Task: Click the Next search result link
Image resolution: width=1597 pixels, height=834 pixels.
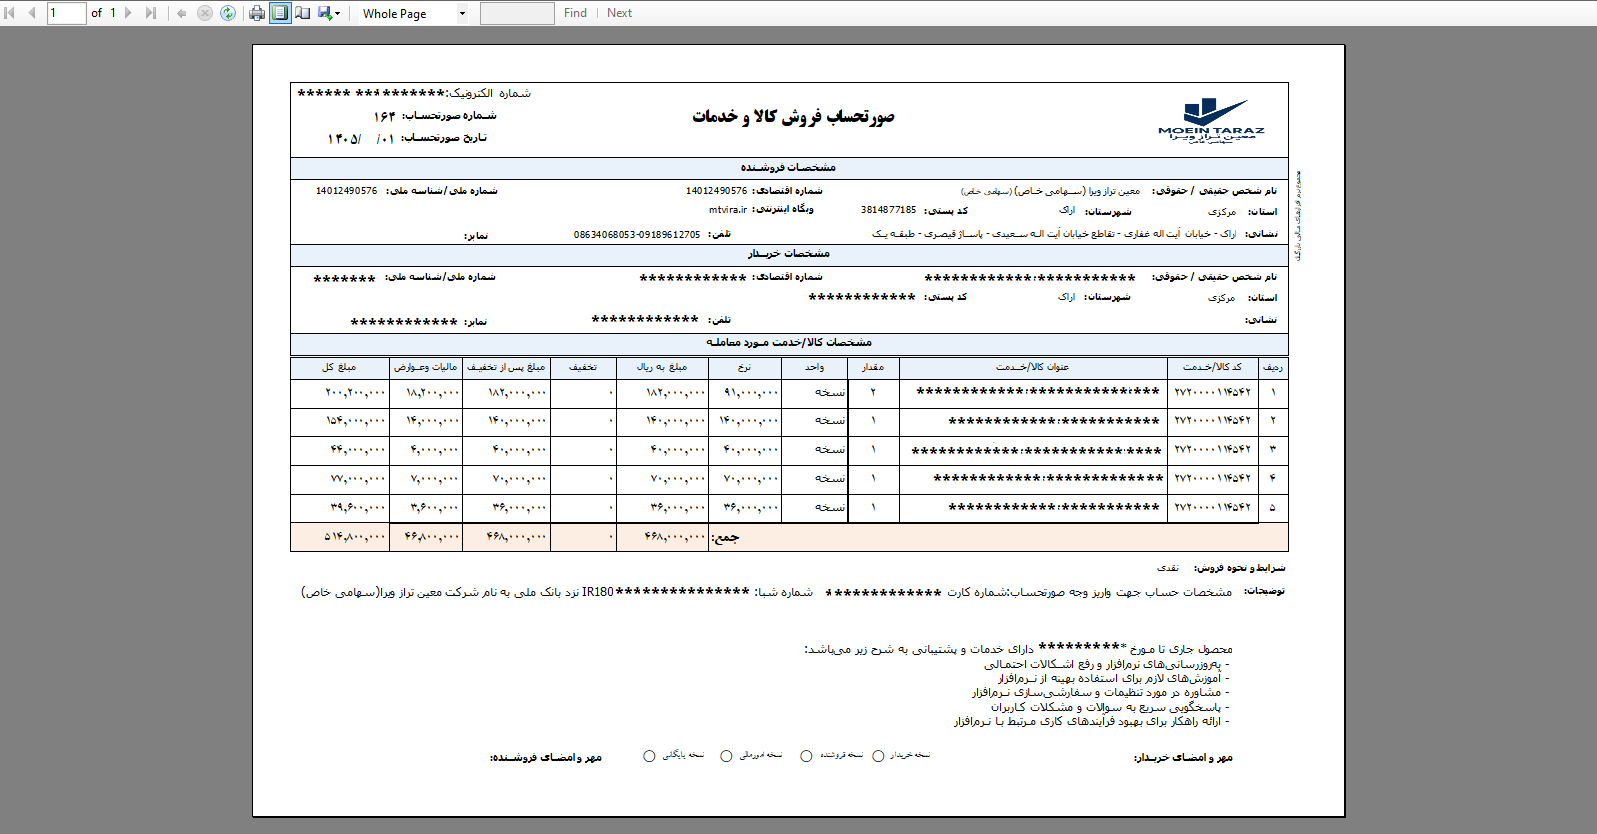Action: (619, 13)
